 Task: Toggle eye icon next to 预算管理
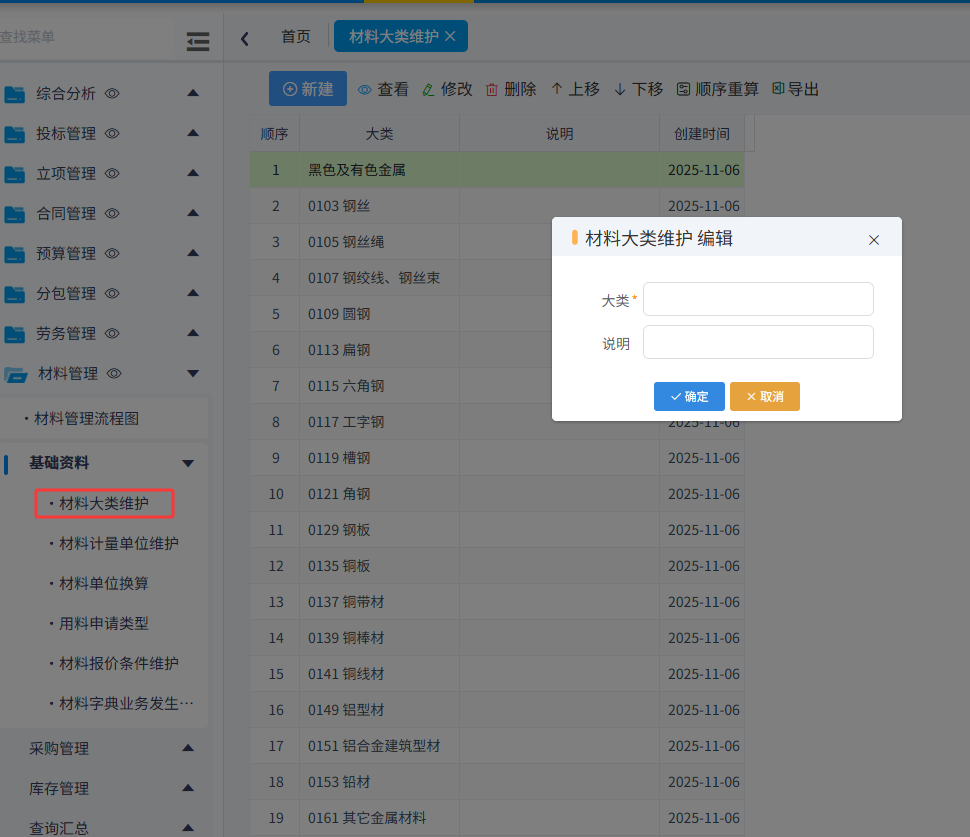tap(112, 253)
